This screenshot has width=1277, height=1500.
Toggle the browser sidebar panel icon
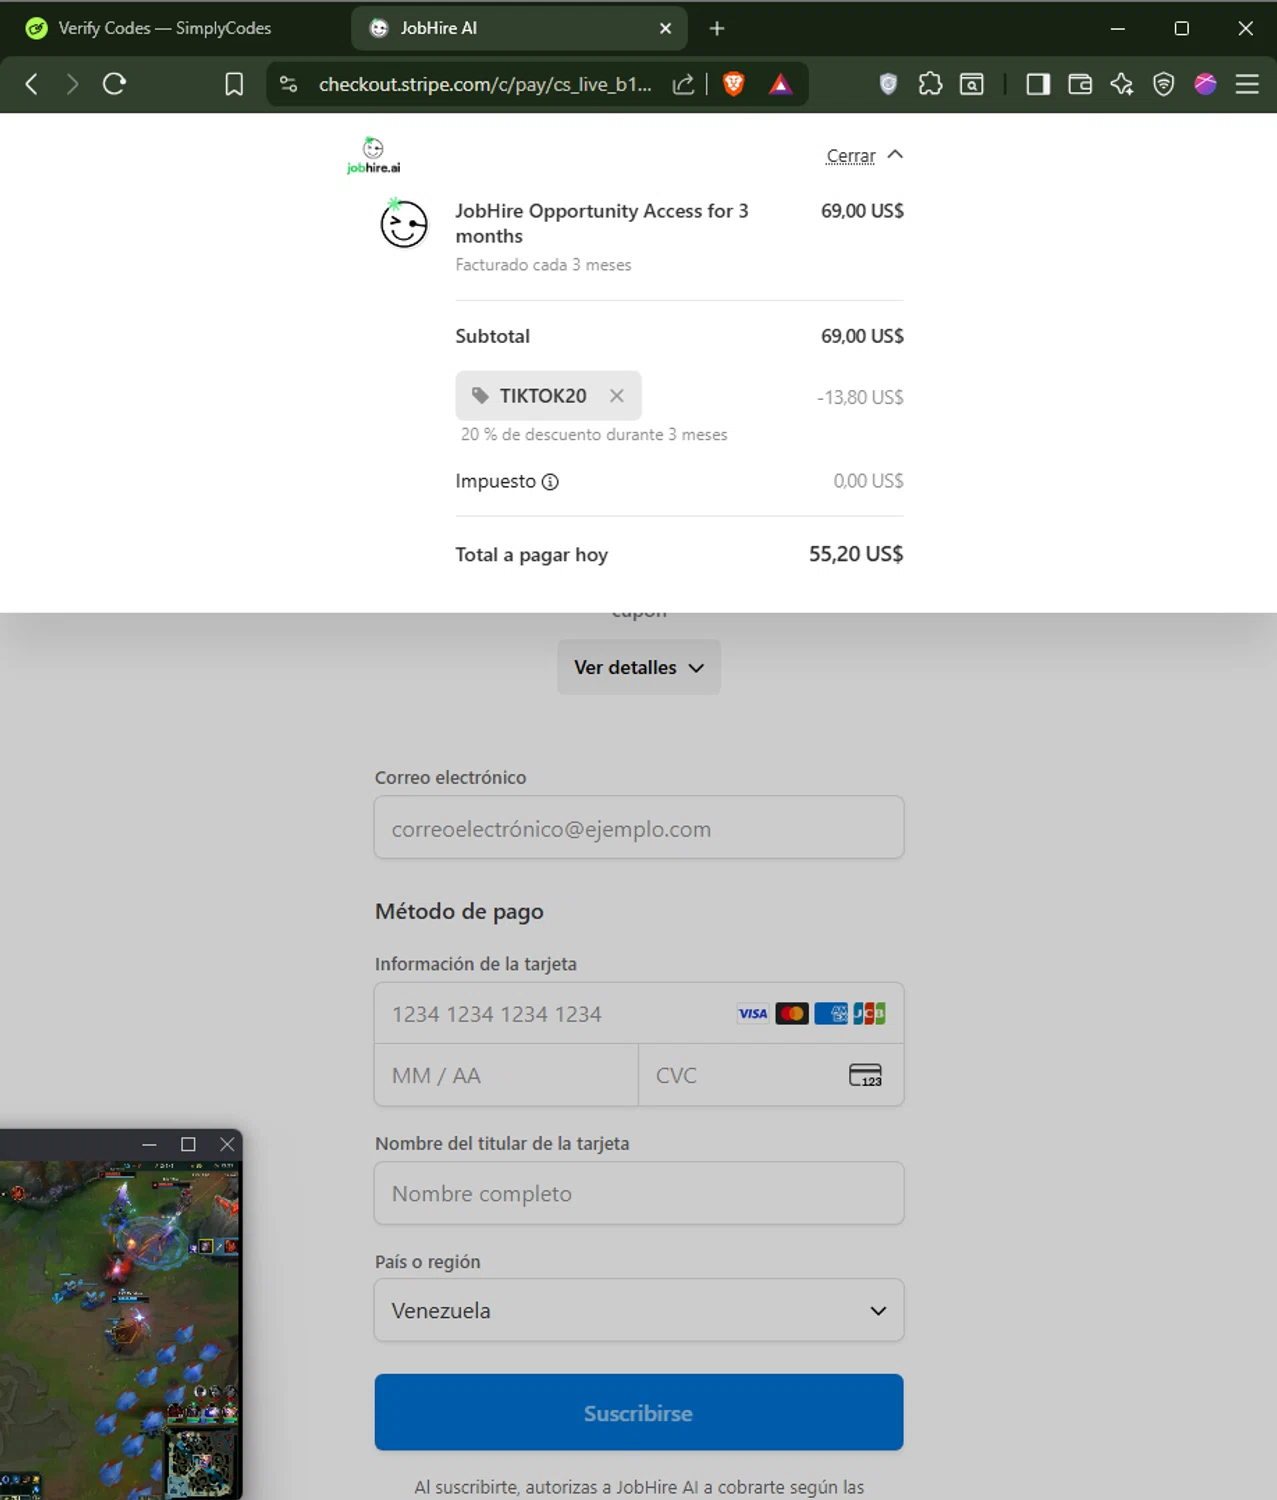pyautogui.click(x=1038, y=84)
